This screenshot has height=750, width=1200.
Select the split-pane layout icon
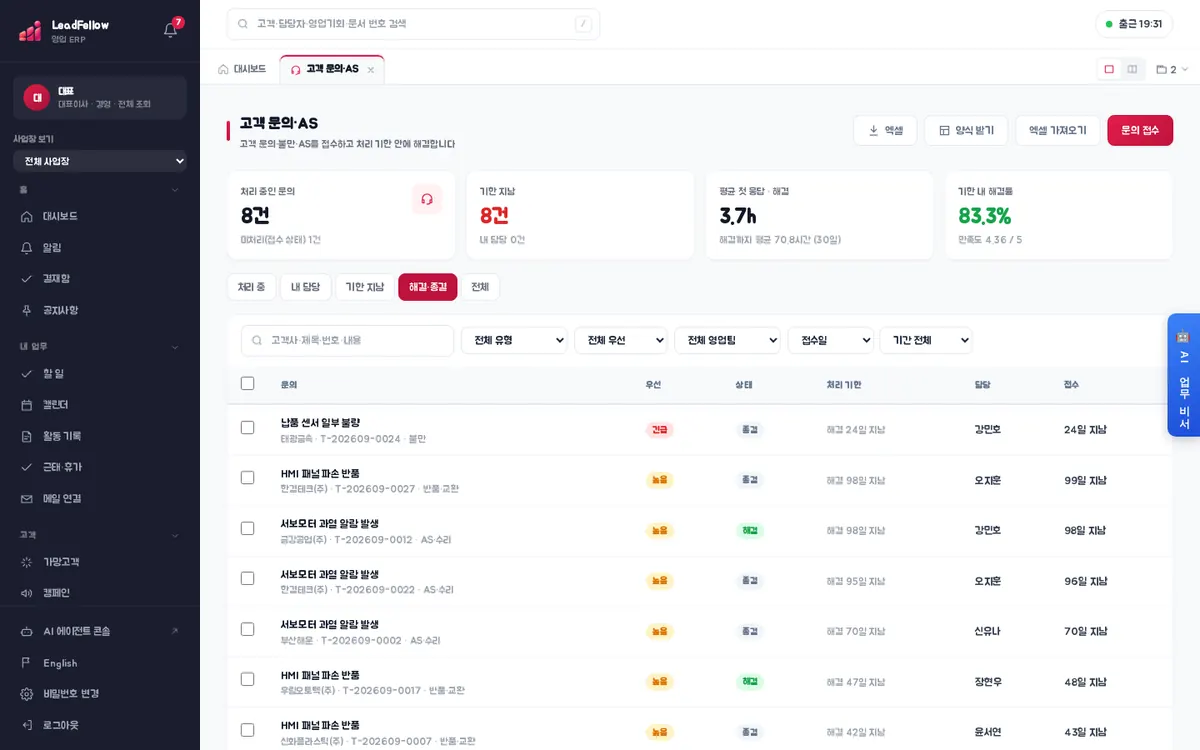(x=1132, y=69)
